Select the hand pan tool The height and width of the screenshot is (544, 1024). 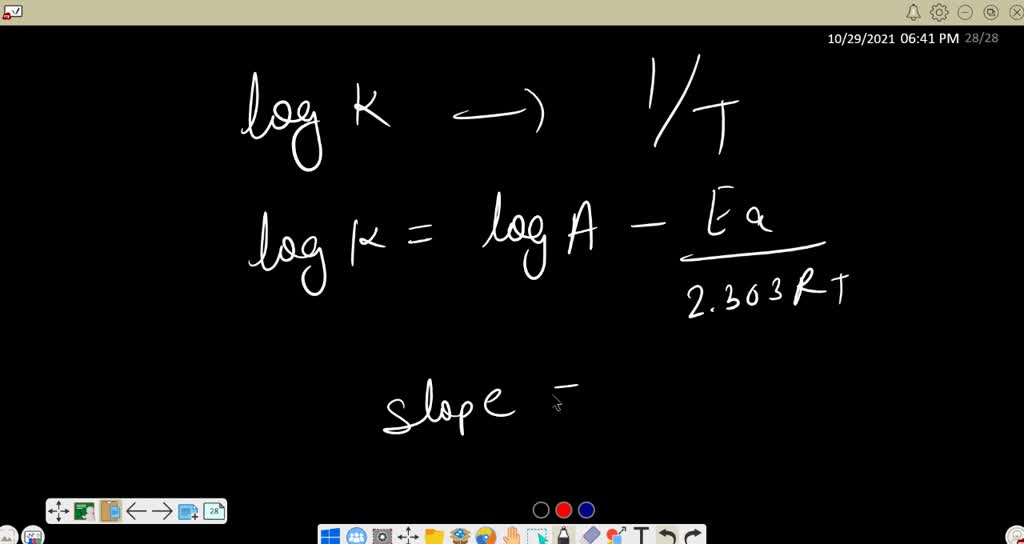click(511, 536)
